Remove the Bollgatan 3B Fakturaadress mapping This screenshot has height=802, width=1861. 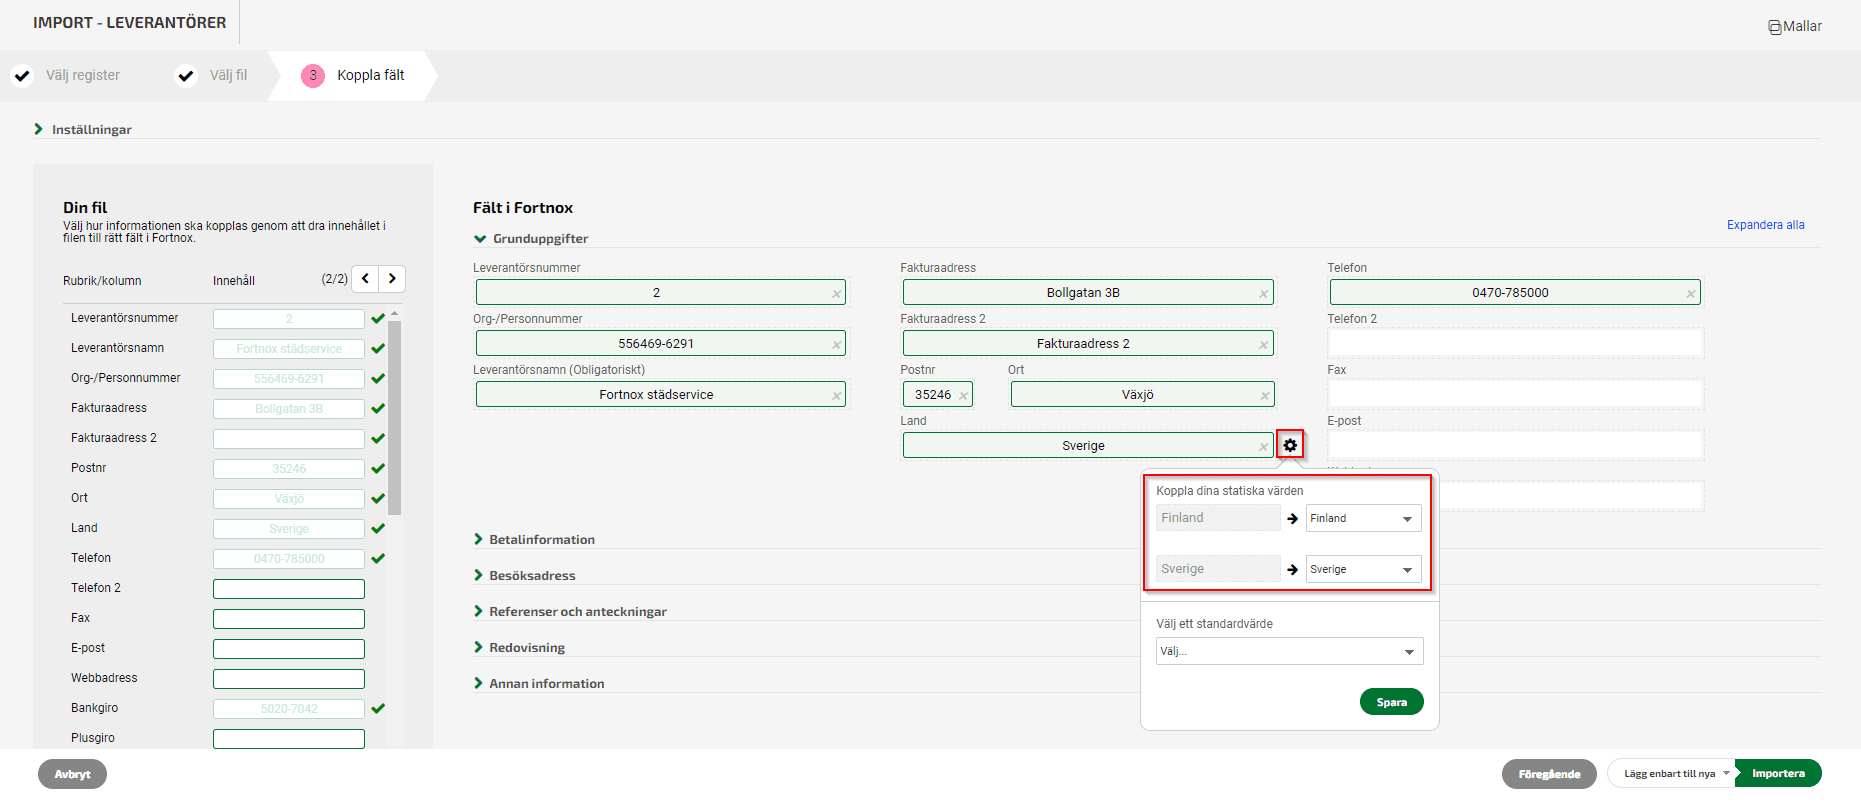(x=1263, y=293)
